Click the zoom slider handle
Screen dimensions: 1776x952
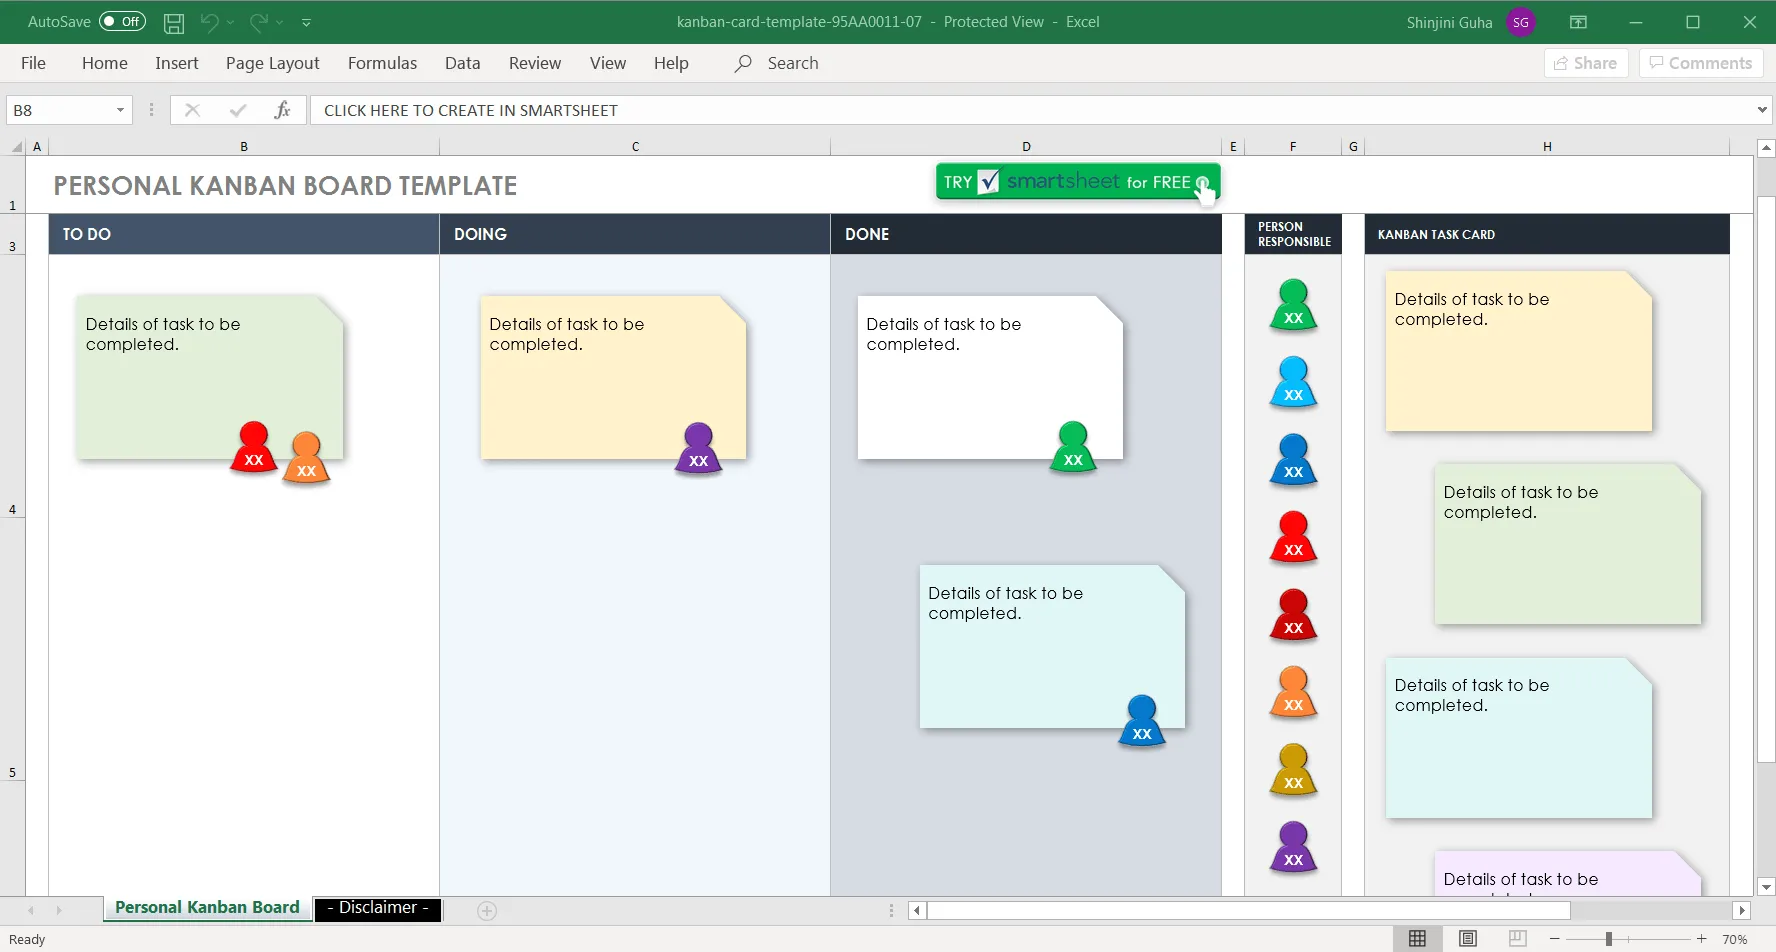pos(1609,939)
